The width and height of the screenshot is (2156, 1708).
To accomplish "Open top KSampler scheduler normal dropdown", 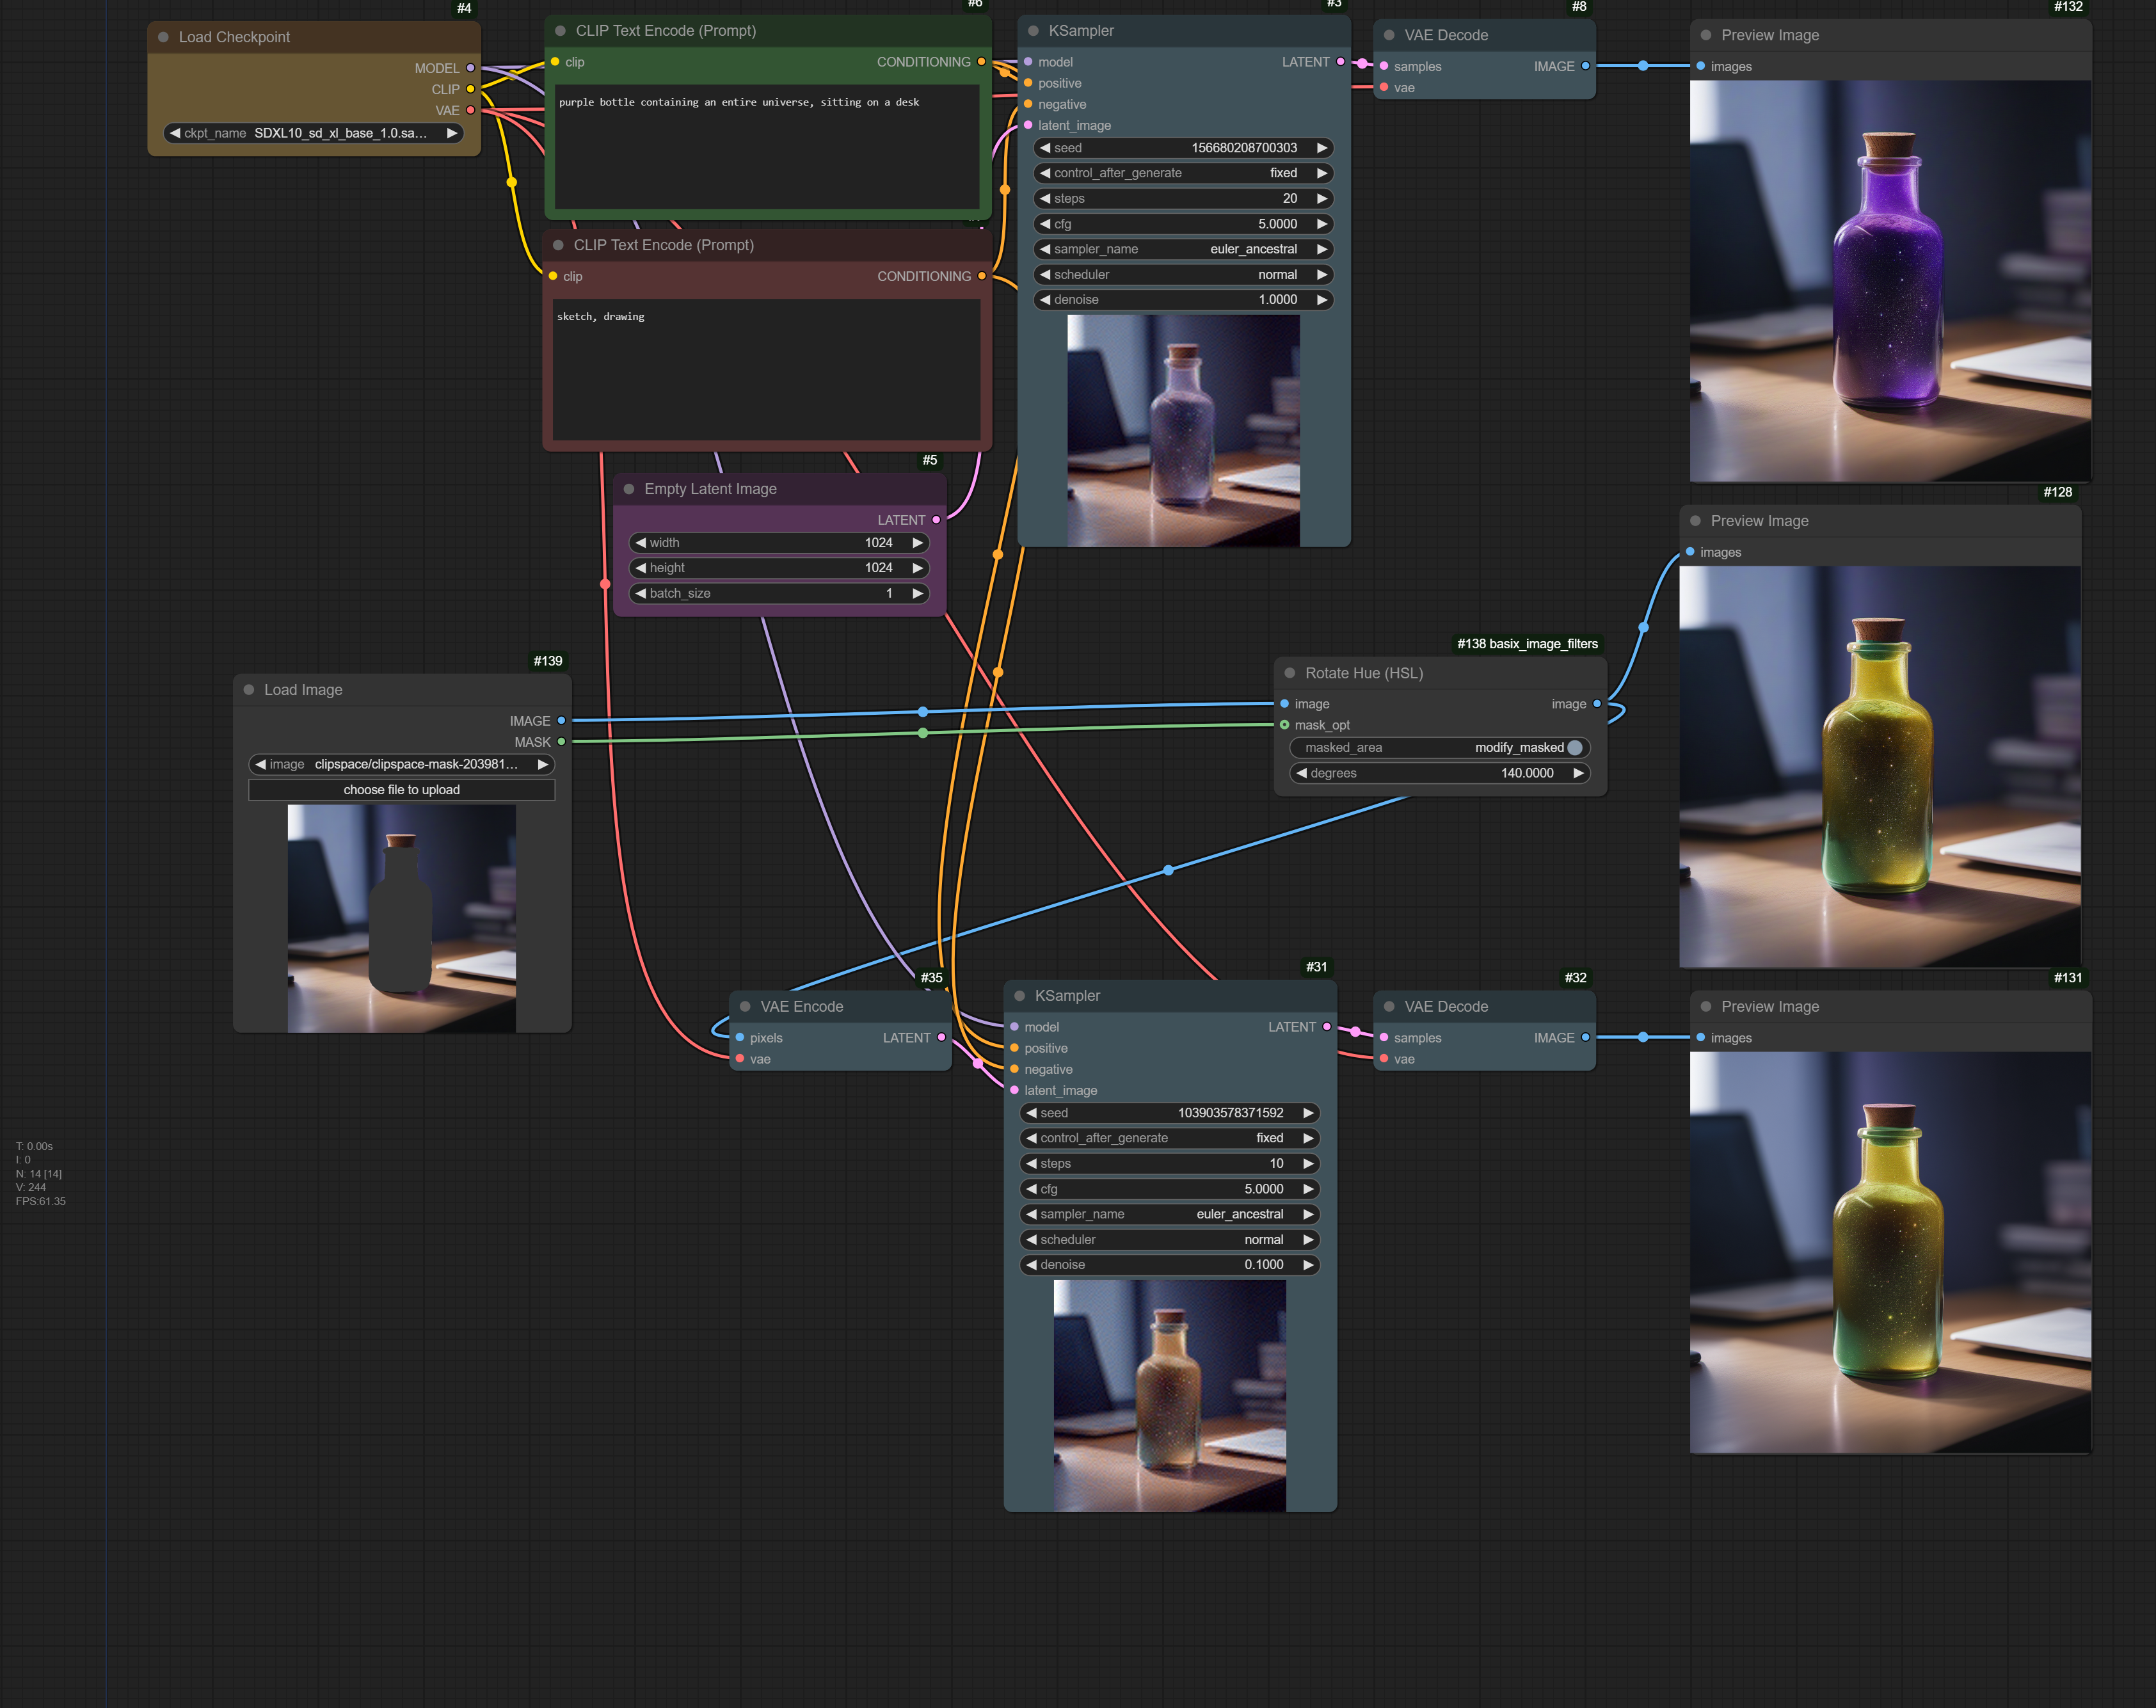I will click(x=1184, y=275).
